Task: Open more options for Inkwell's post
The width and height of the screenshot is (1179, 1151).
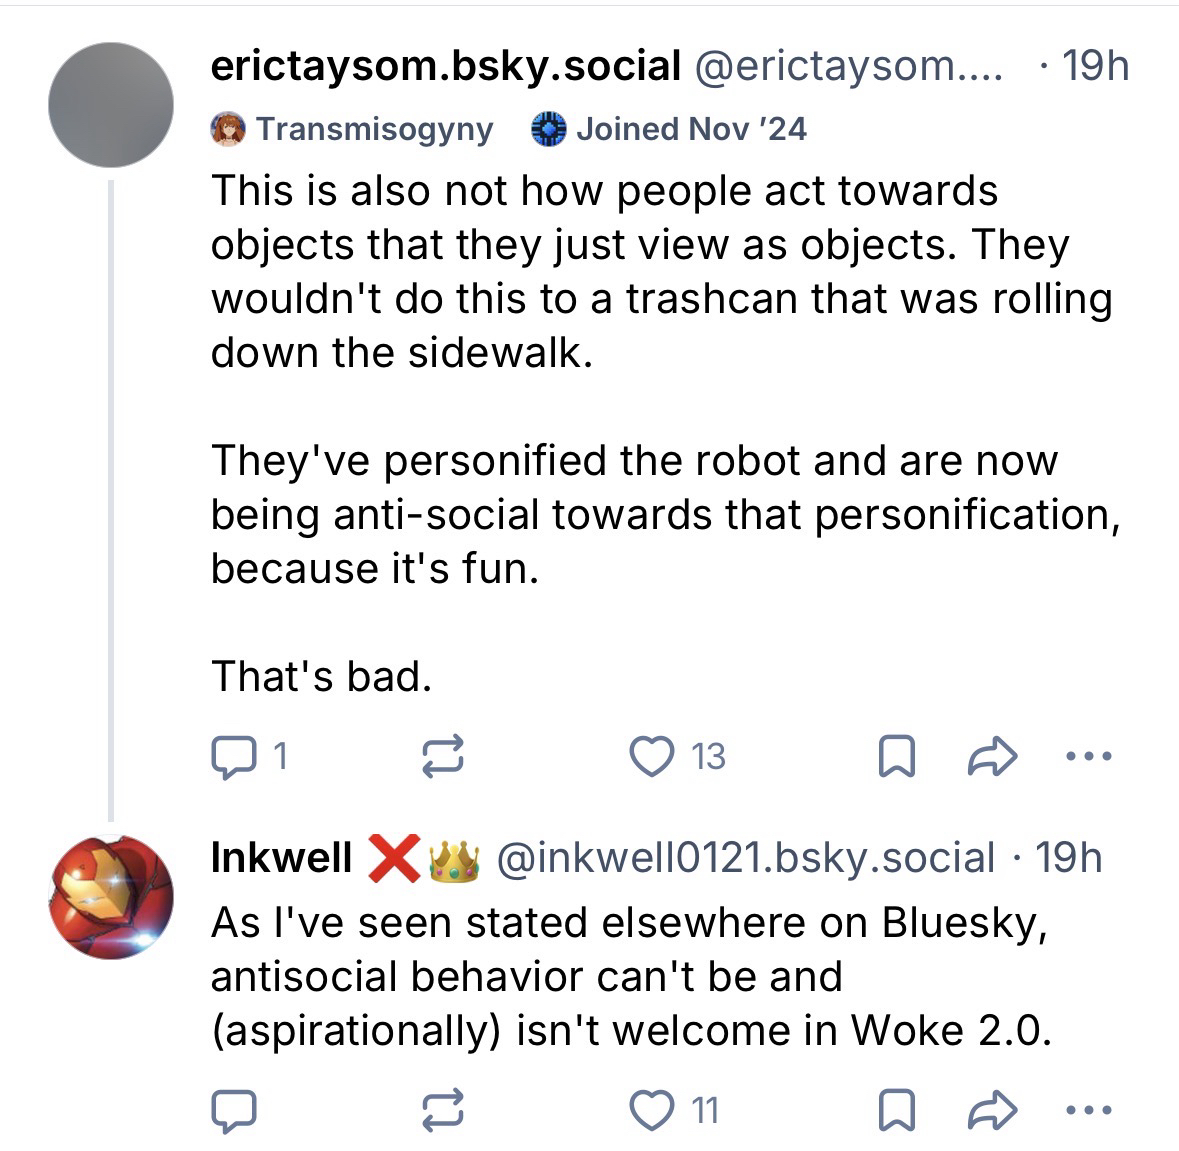Action: 1088,1110
